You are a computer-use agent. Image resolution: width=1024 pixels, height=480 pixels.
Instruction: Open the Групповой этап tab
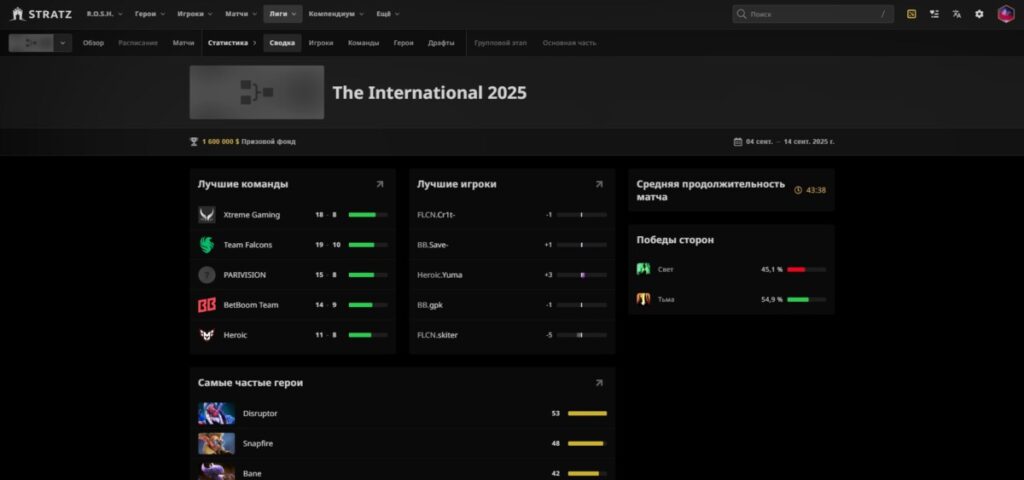(500, 43)
